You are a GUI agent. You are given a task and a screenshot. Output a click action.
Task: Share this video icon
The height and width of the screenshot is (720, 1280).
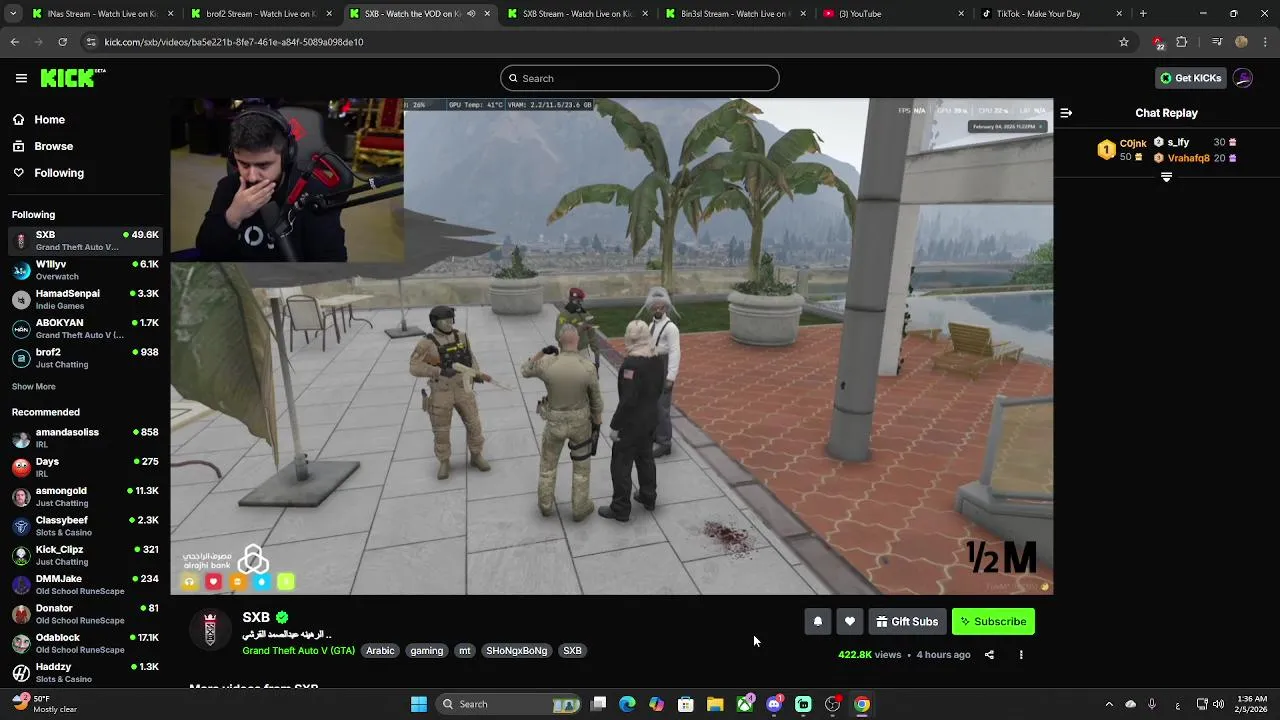[989, 655]
